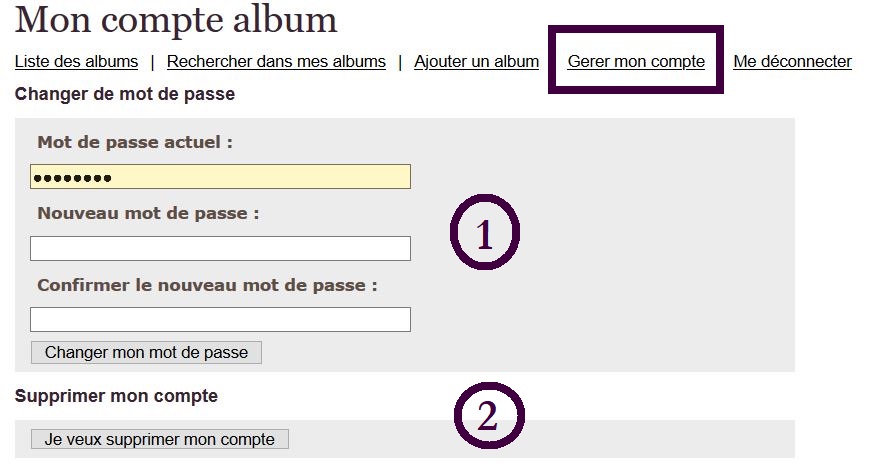Open Gerer mon compte page
The image size is (876, 471).
[636, 62]
